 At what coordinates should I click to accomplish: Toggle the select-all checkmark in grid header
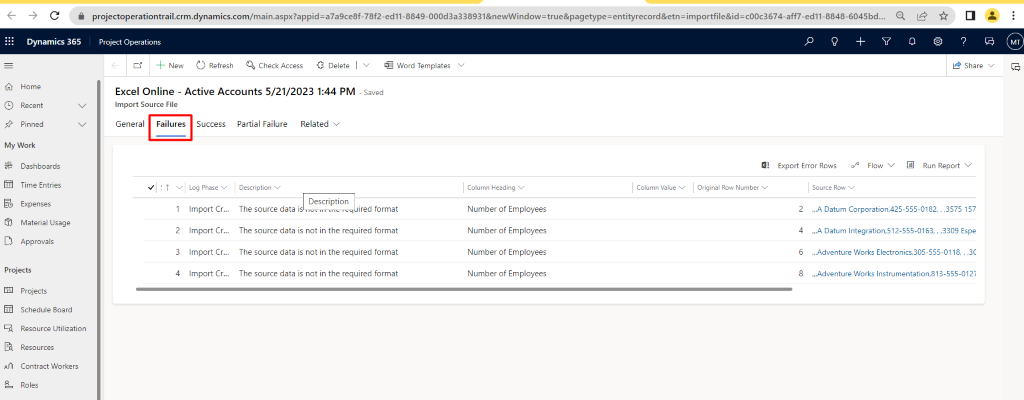coord(151,187)
